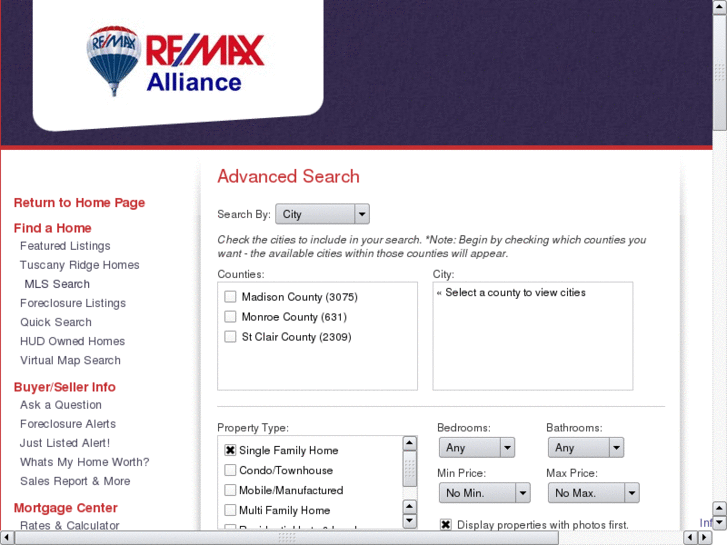
Task: Open Whats My Home Worth? link
Action: point(84,462)
